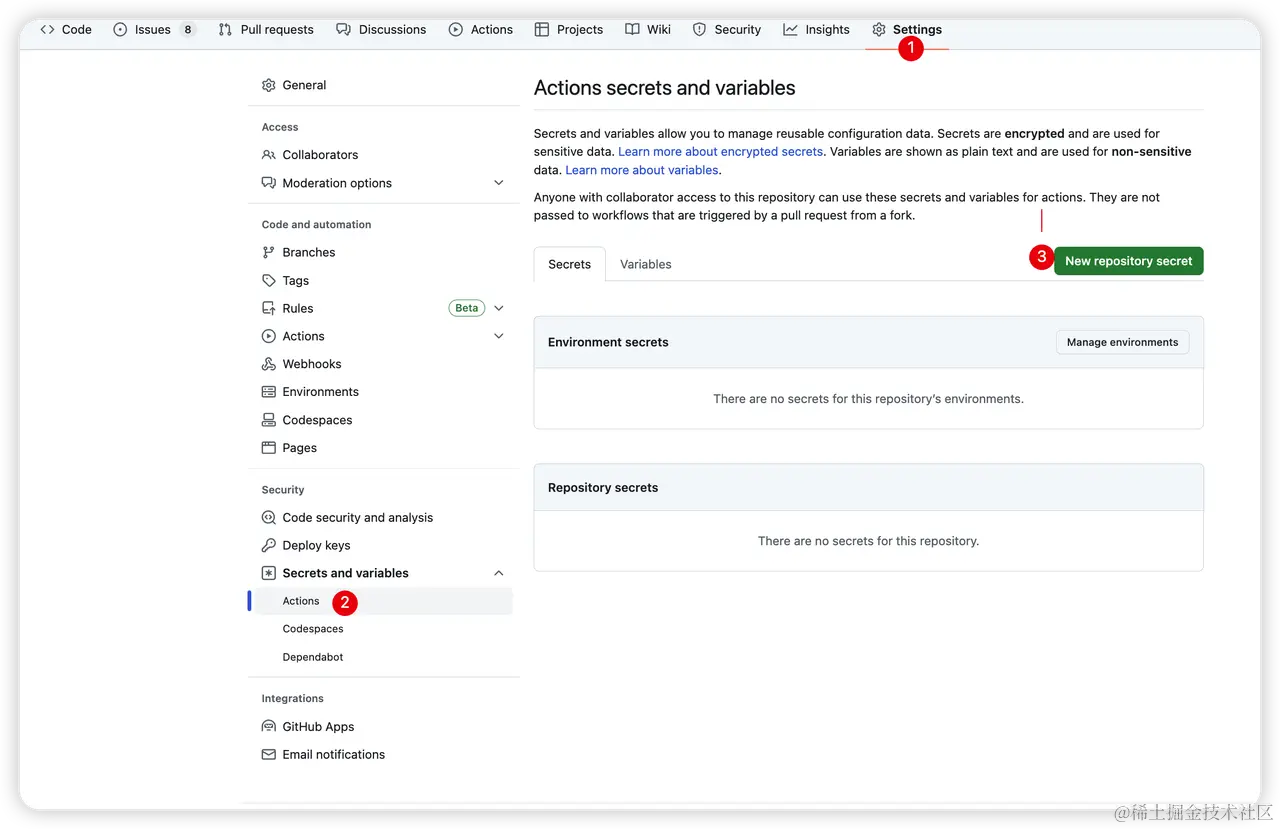Click the Moderation options comment icon
This screenshot has height=829, width=1280.
pos(268,183)
